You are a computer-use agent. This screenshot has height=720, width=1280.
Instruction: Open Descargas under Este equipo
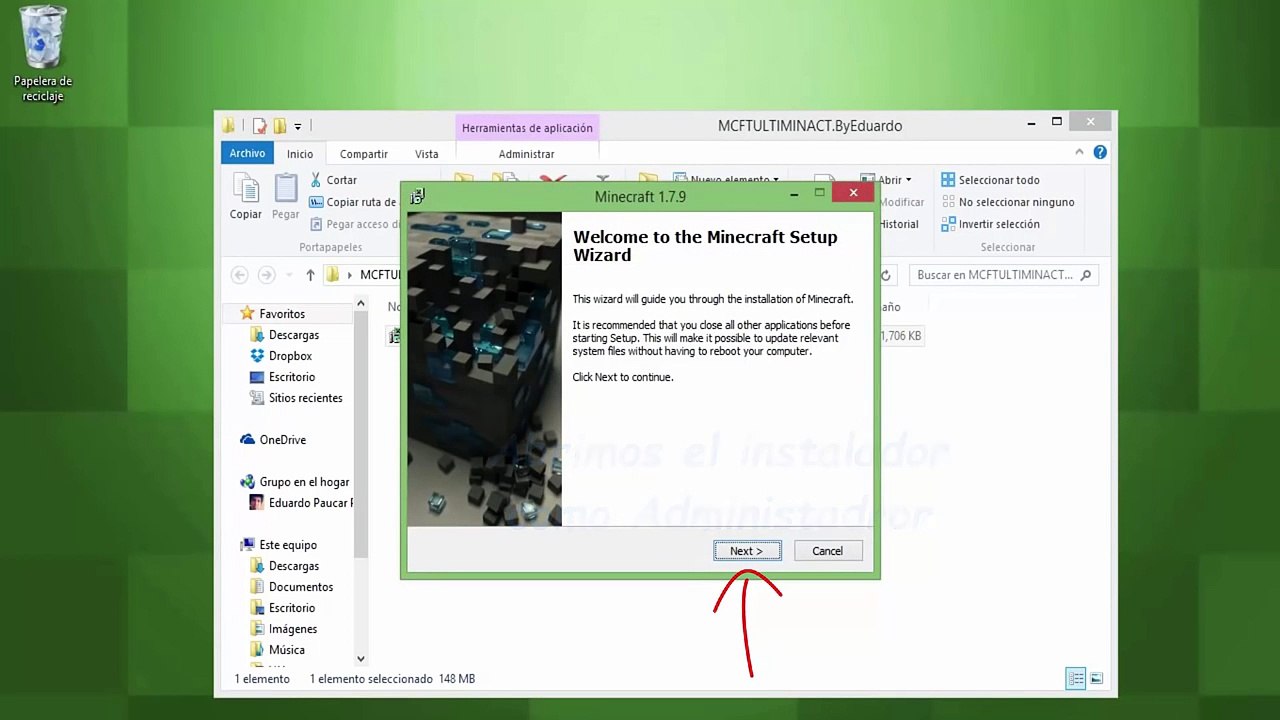[x=294, y=566]
